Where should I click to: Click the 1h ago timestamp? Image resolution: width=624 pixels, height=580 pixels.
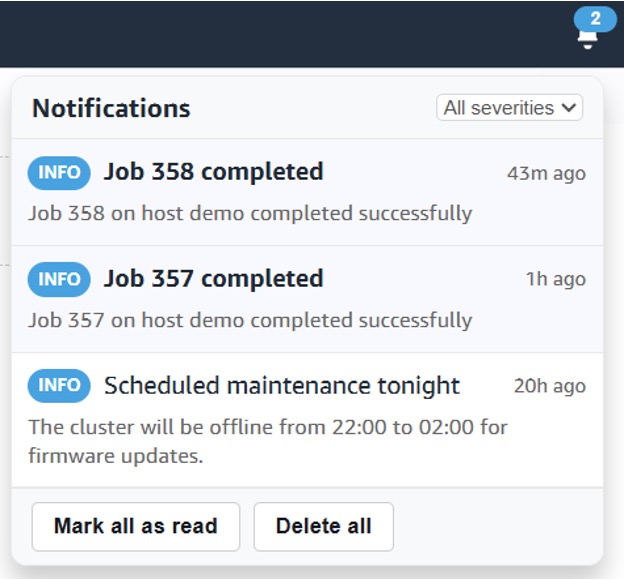coord(556,280)
